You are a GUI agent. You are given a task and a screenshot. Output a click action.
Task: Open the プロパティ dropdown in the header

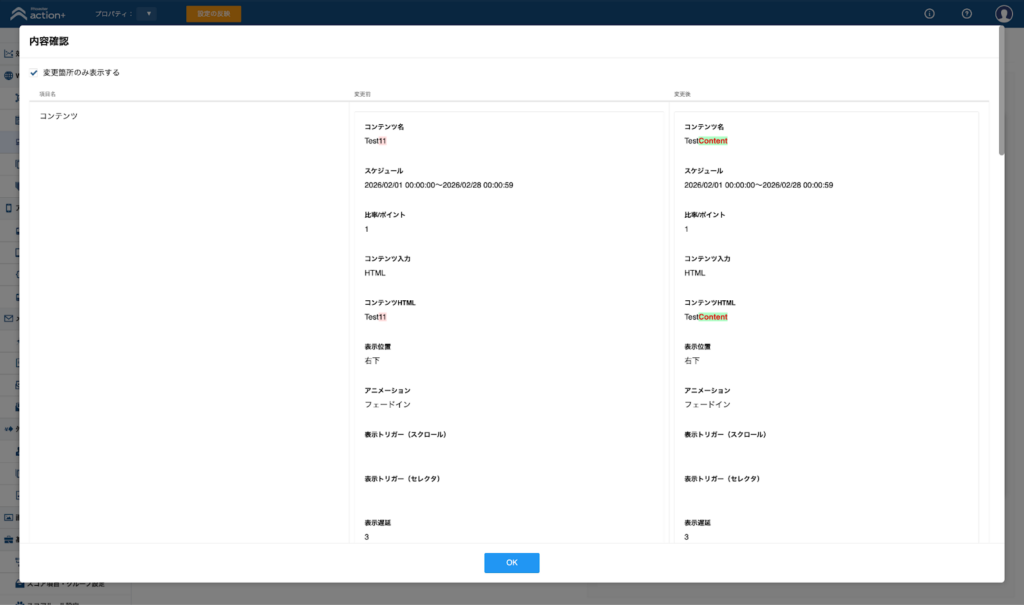[x=147, y=14]
